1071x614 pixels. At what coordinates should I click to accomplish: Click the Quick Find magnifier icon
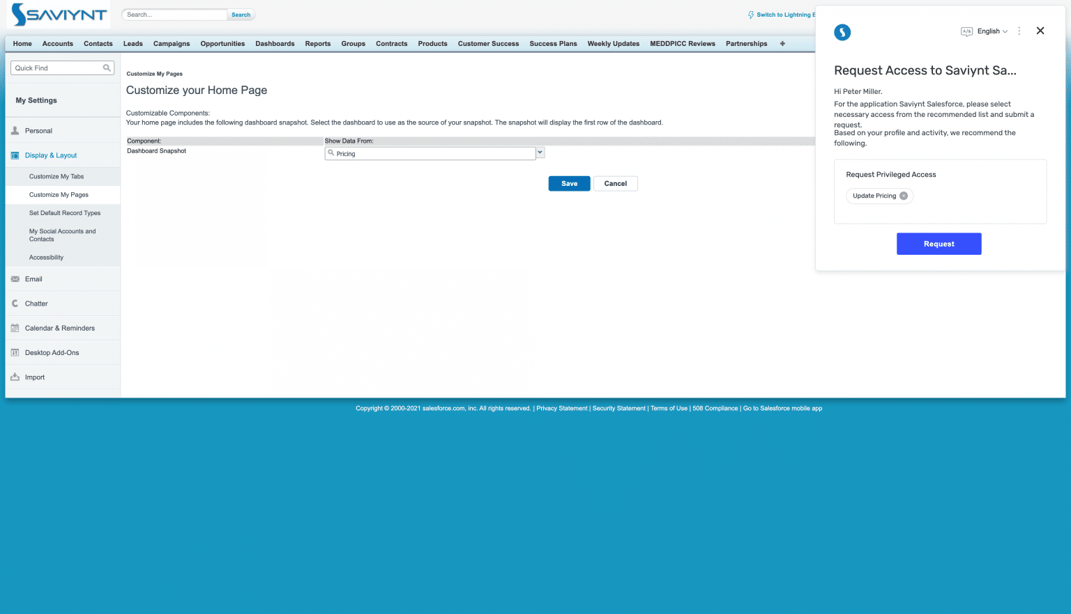[x=107, y=68]
